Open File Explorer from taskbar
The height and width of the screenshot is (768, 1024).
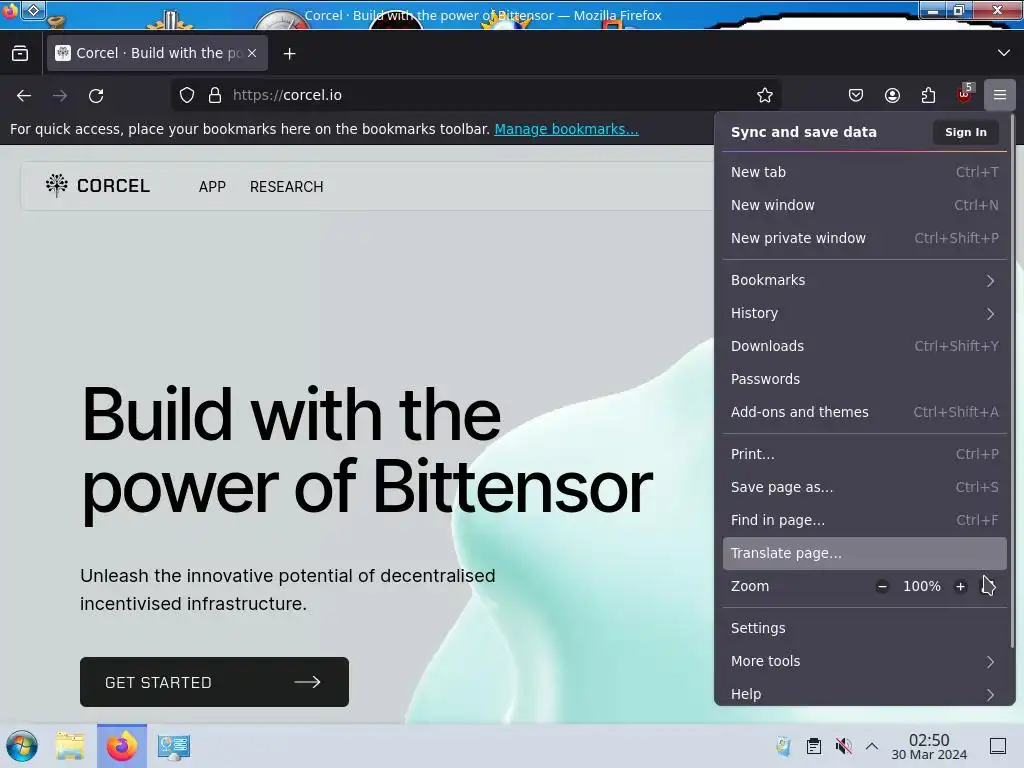point(70,746)
